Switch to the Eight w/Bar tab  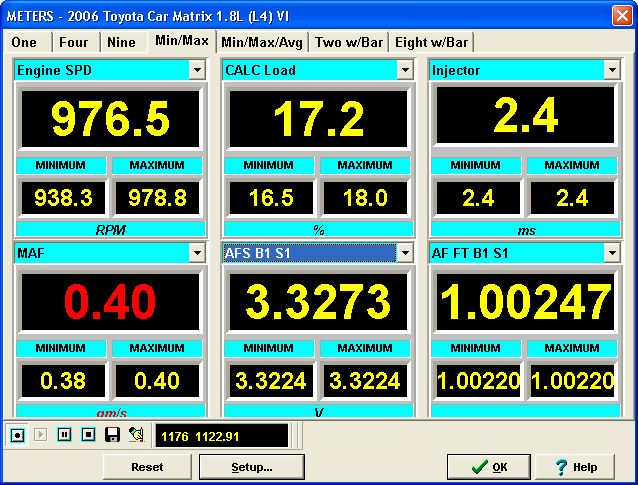pyautogui.click(x=432, y=42)
